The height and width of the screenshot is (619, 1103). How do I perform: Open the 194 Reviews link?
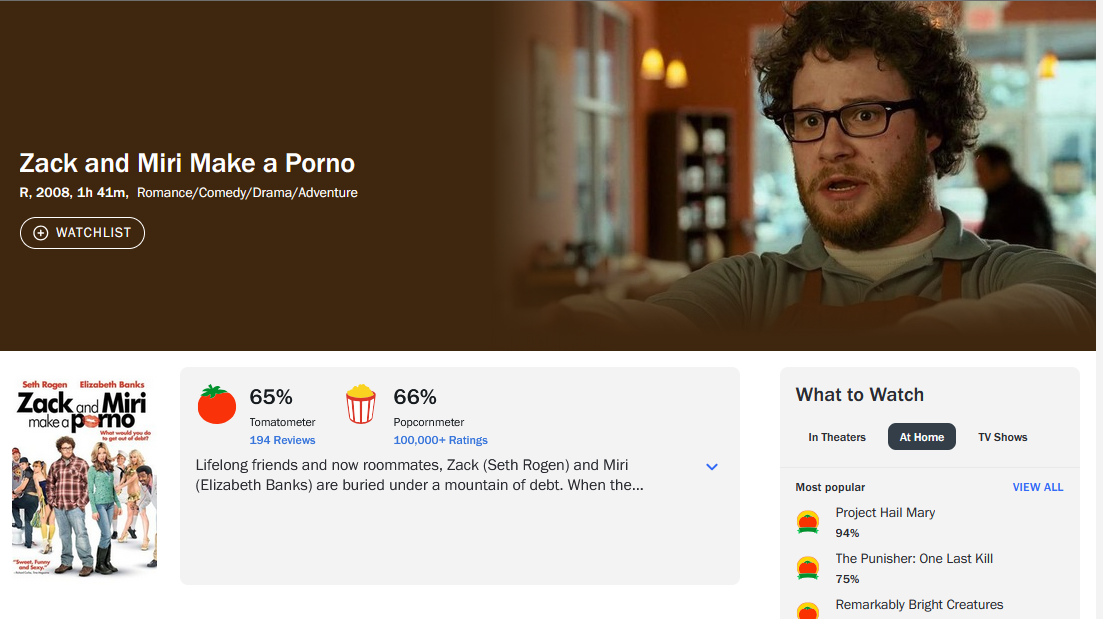point(282,440)
